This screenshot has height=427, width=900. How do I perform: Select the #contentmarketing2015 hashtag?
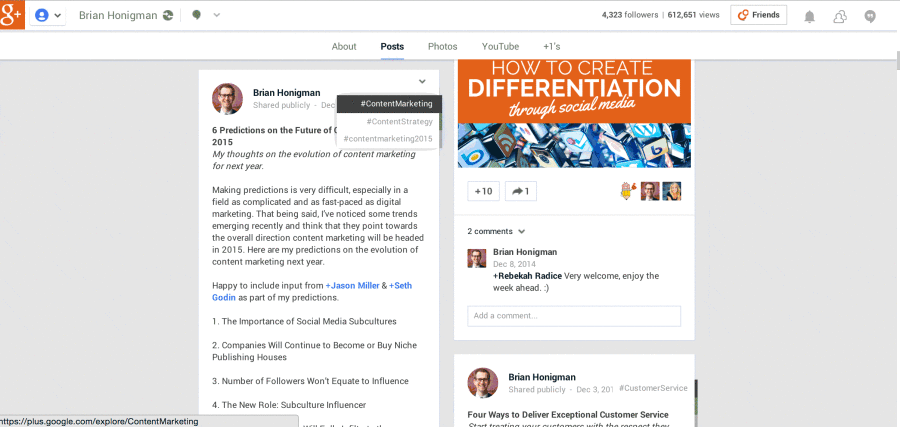pyautogui.click(x=387, y=138)
